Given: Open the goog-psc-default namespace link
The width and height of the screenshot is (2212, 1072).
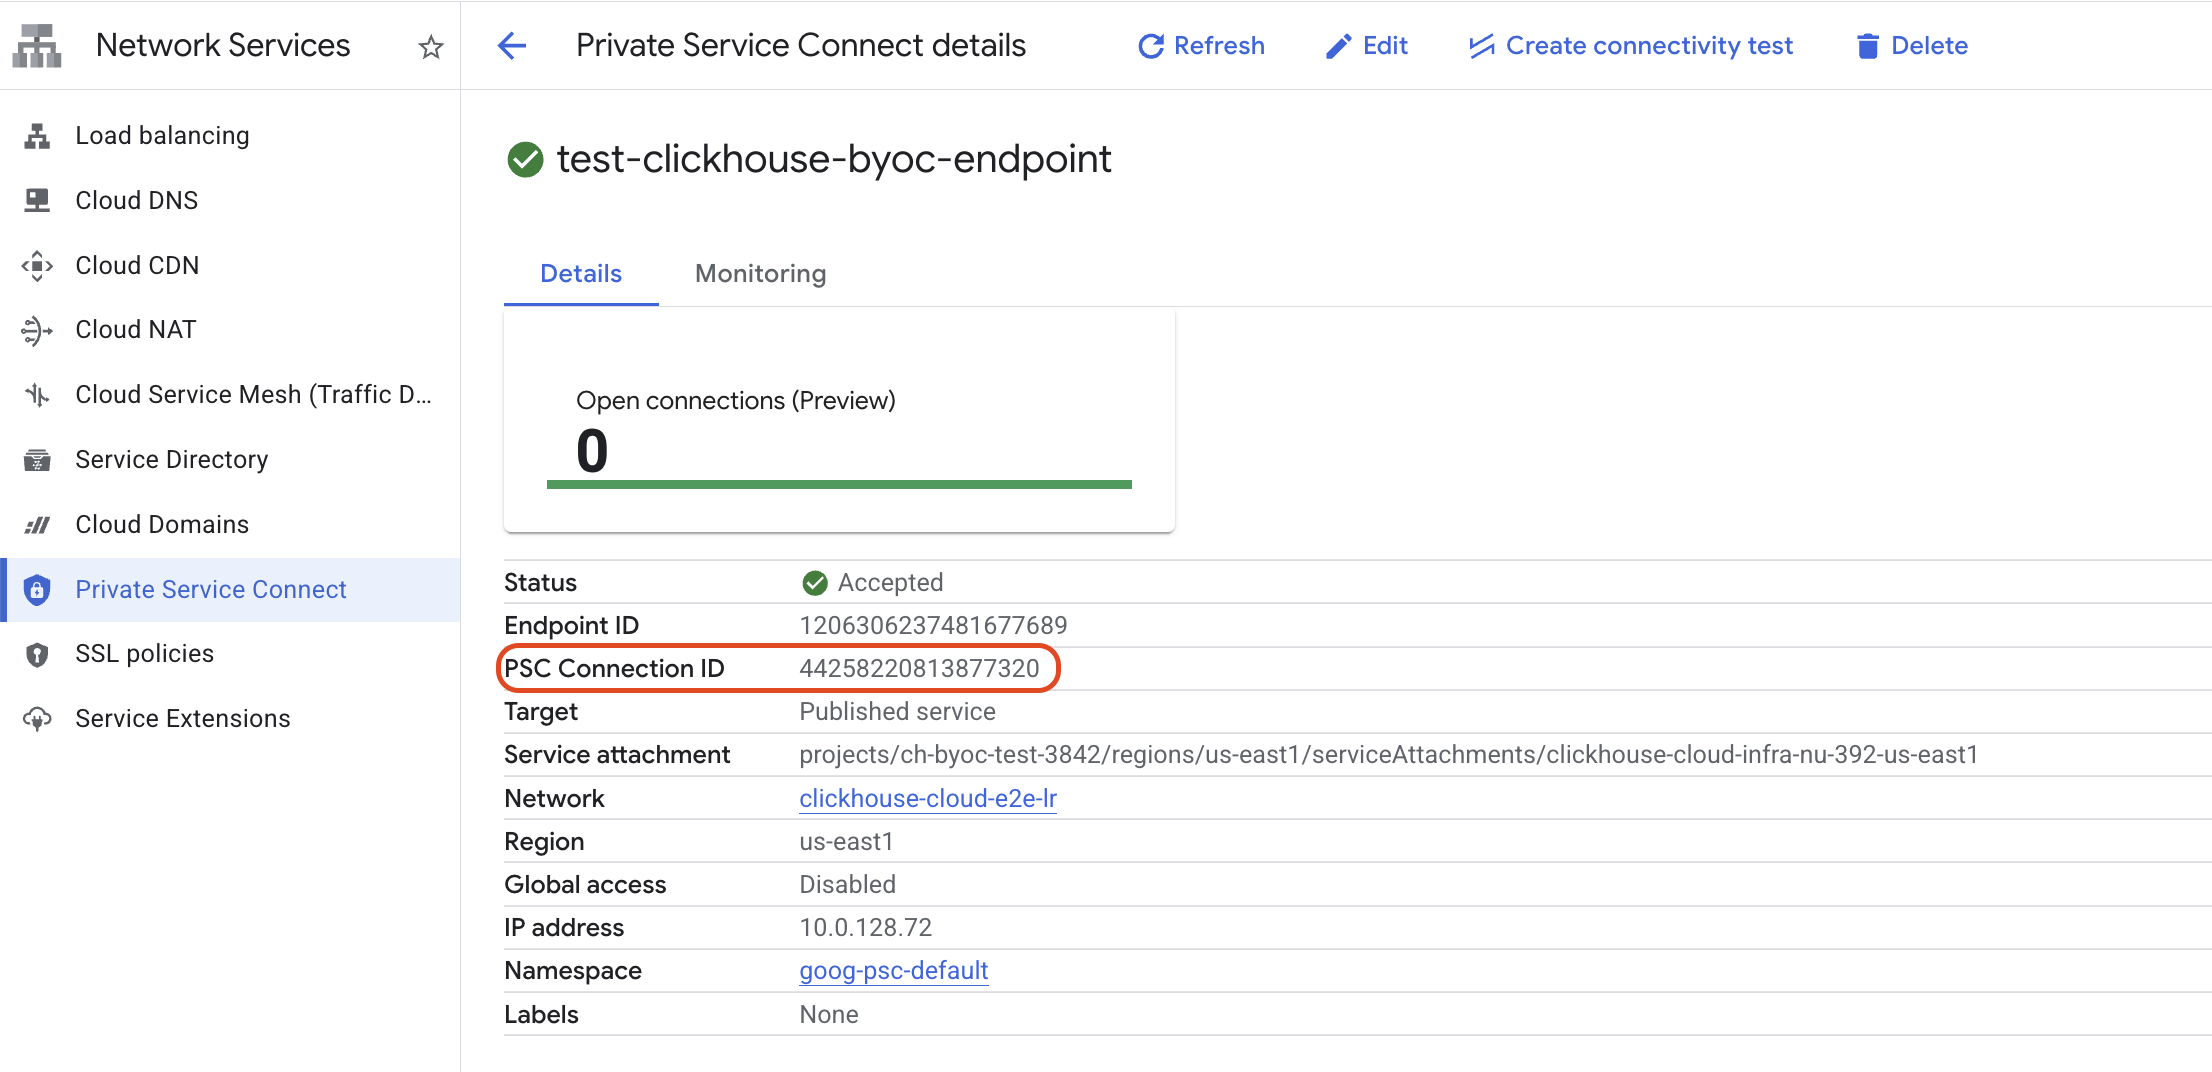Looking at the screenshot, I should pos(893,970).
